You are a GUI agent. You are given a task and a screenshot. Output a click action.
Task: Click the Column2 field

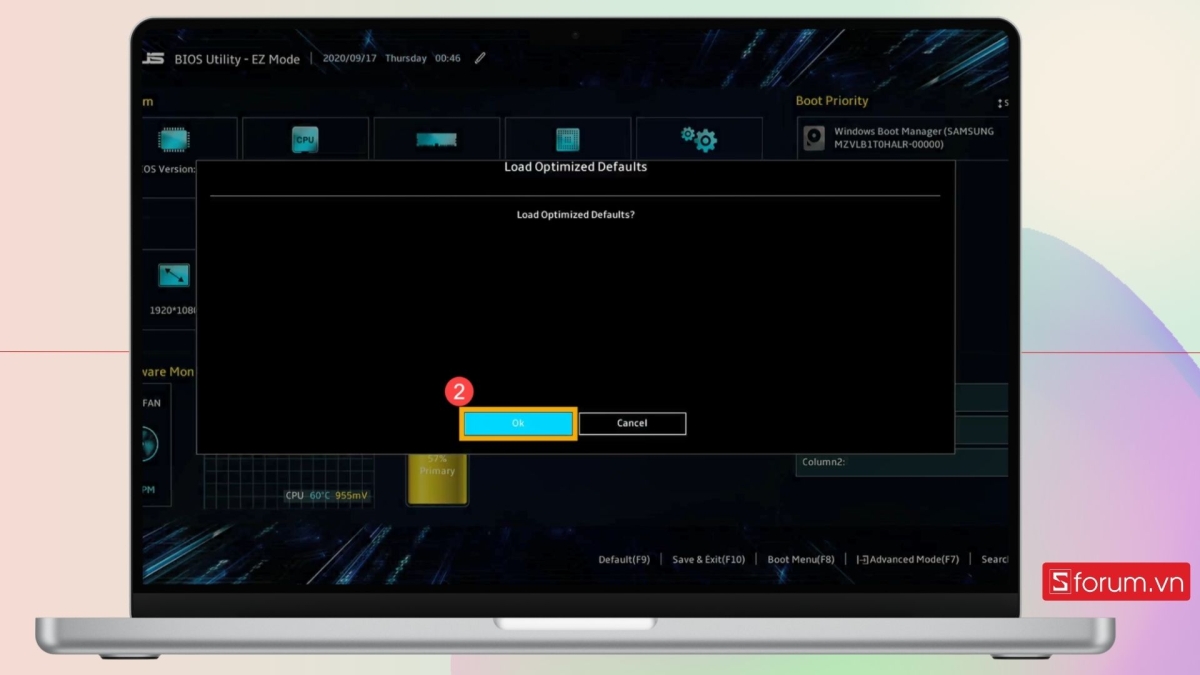[x=902, y=462]
